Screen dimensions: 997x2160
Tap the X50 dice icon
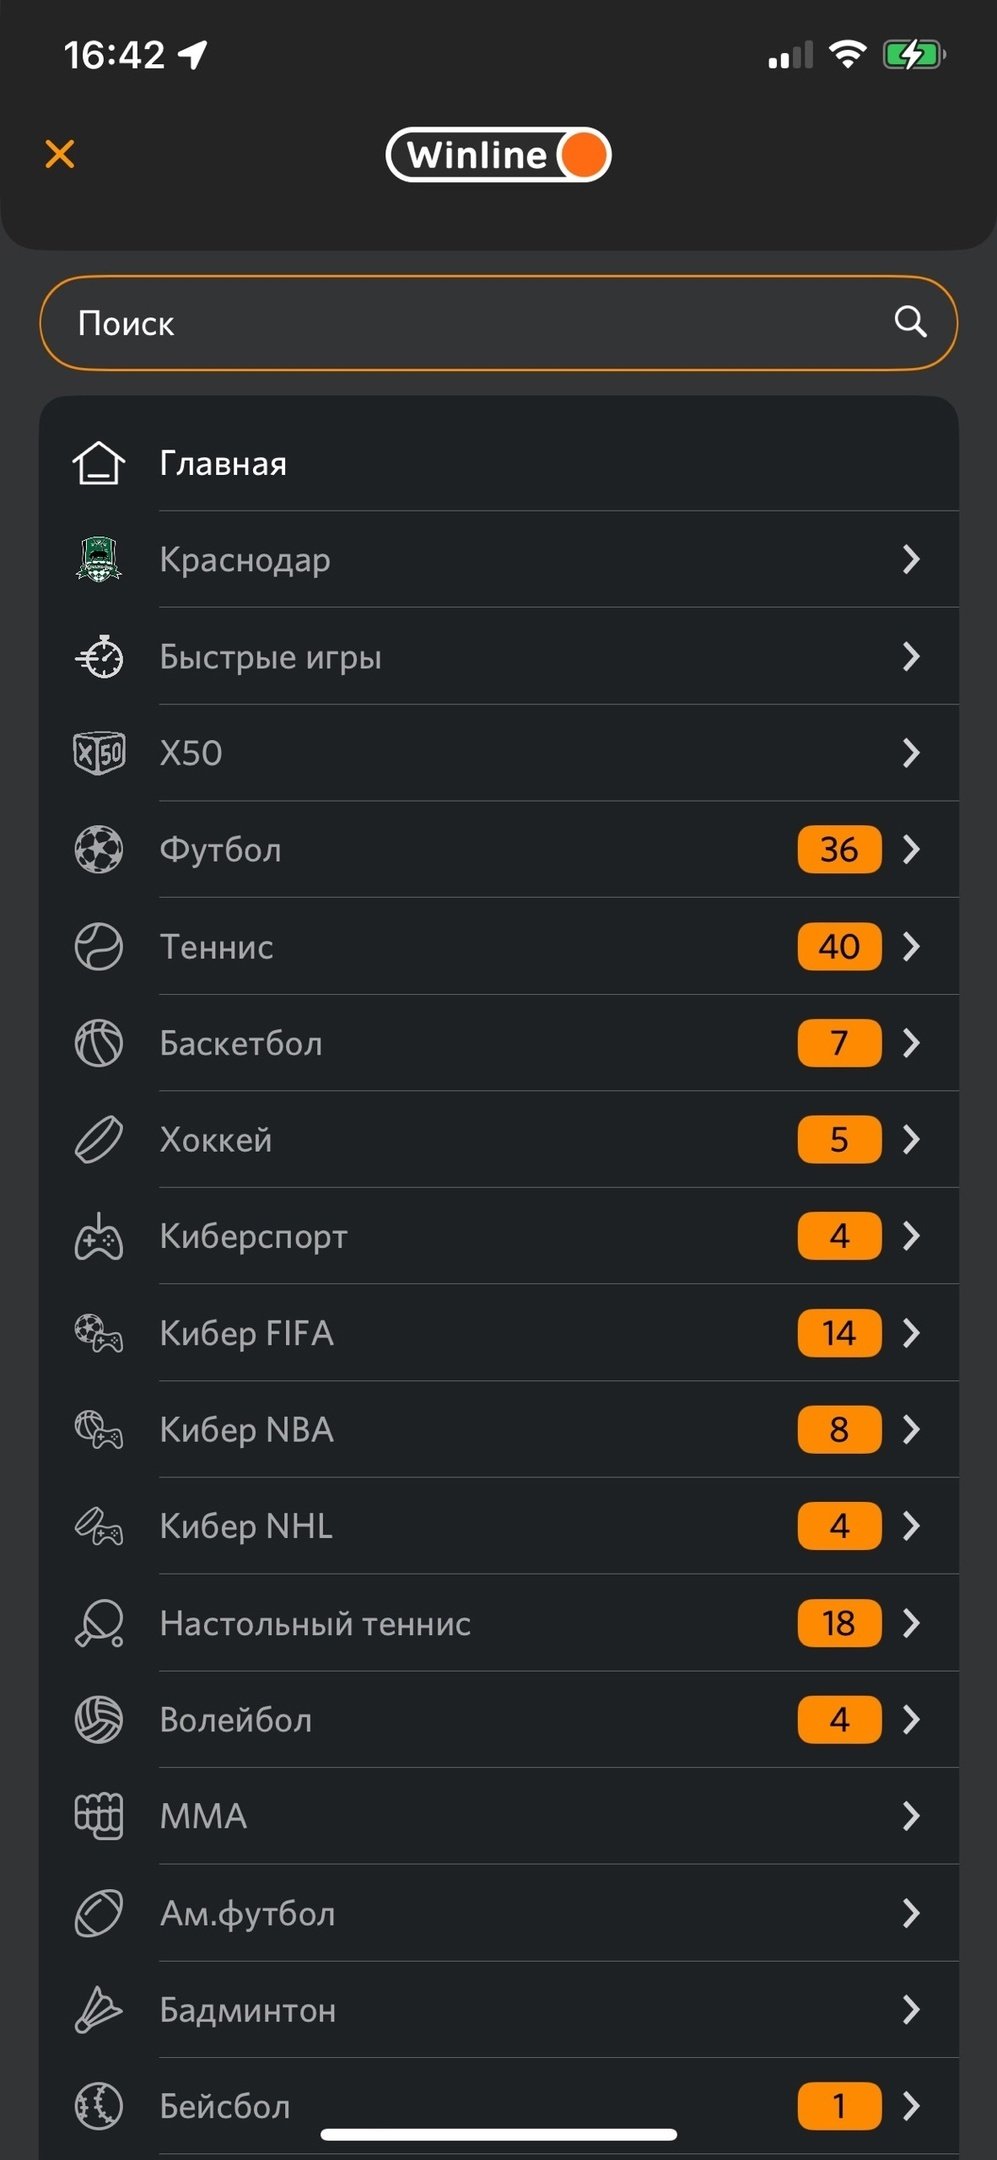(99, 753)
